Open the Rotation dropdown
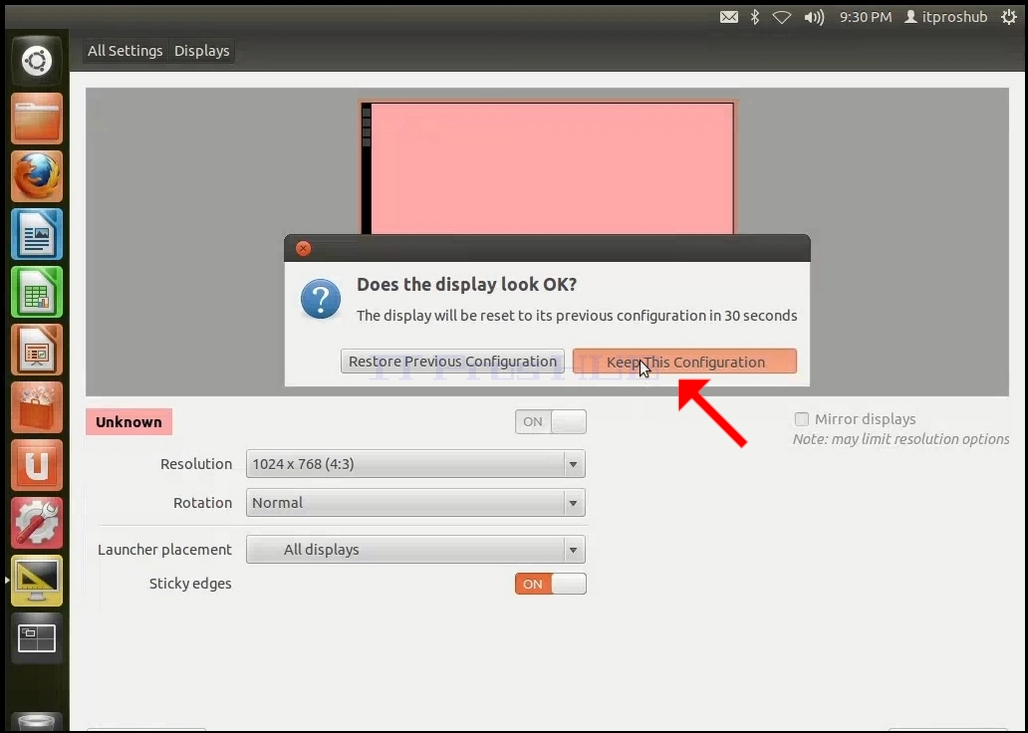Viewport: 1028px width, 733px height. point(416,503)
